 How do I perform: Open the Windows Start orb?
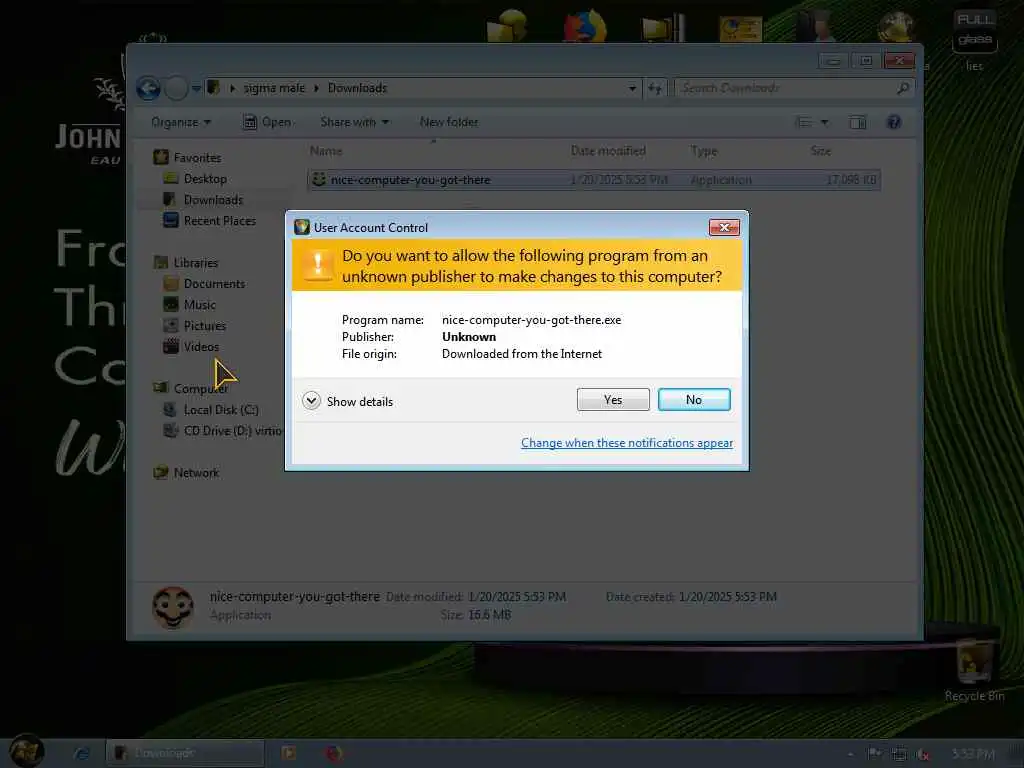[26, 751]
